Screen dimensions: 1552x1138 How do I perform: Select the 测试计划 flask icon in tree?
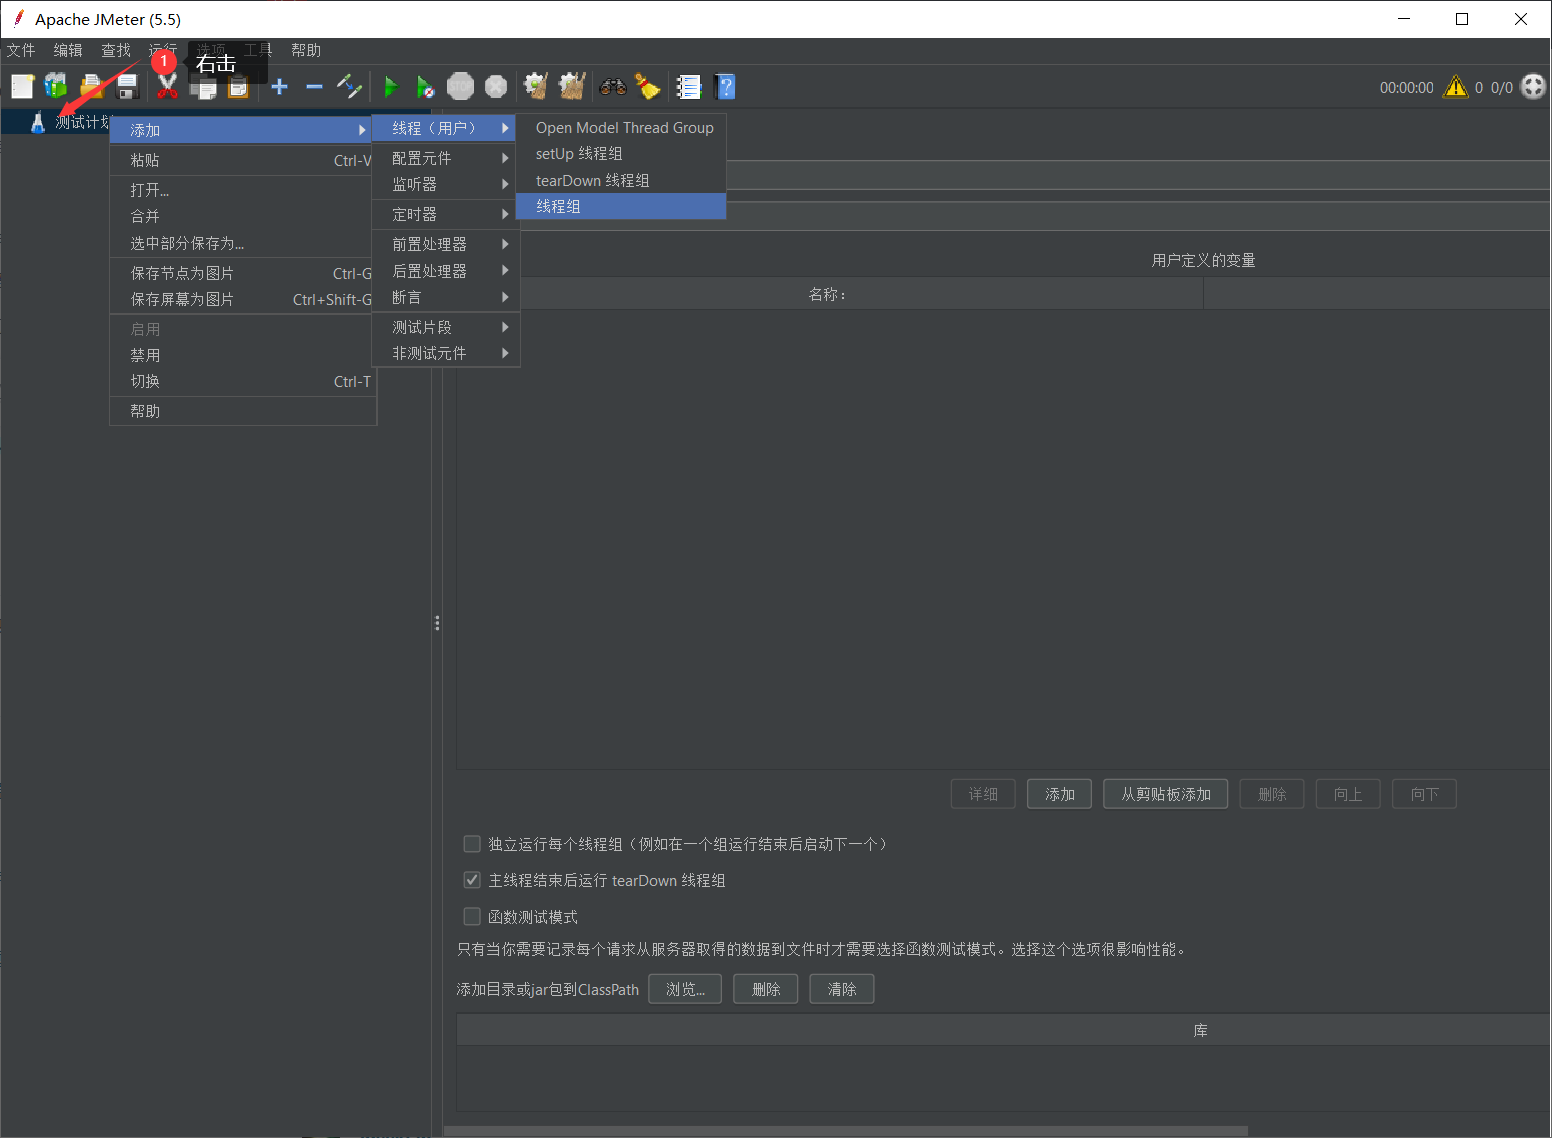tap(38, 122)
